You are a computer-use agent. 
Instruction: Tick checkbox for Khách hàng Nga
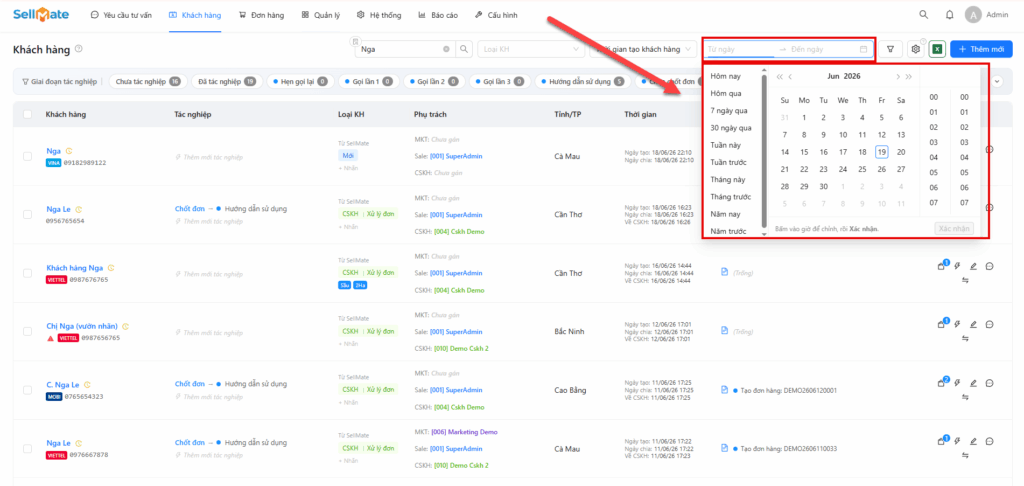click(27, 273)
